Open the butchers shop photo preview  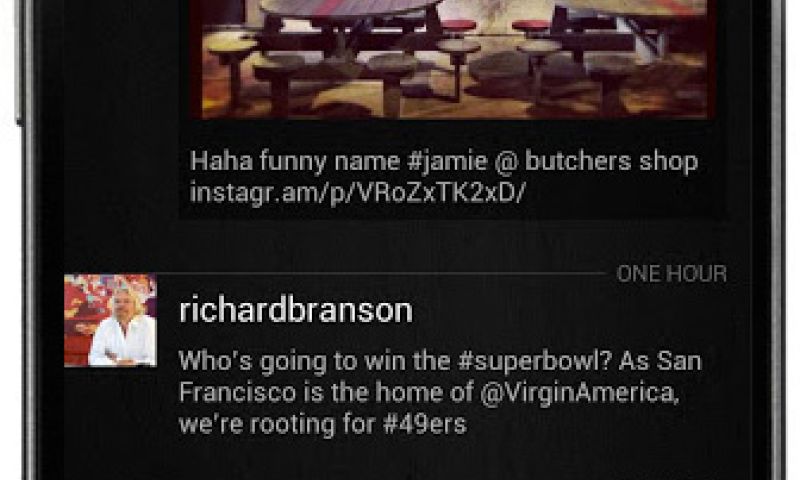pos(455,59)
